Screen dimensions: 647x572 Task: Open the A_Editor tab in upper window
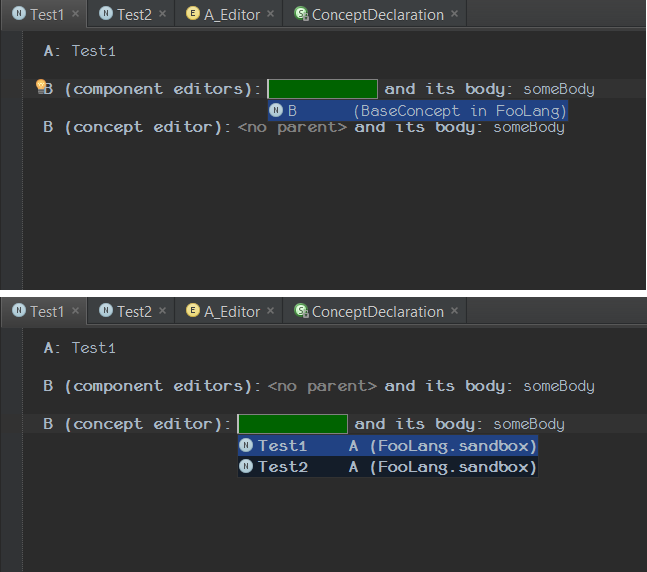pyautogui.click(x=231, y=15)
